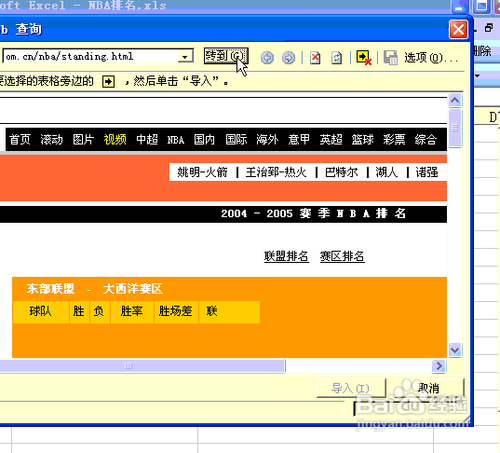Follow the 王治郅-热火 link

[x=276, y=172]
